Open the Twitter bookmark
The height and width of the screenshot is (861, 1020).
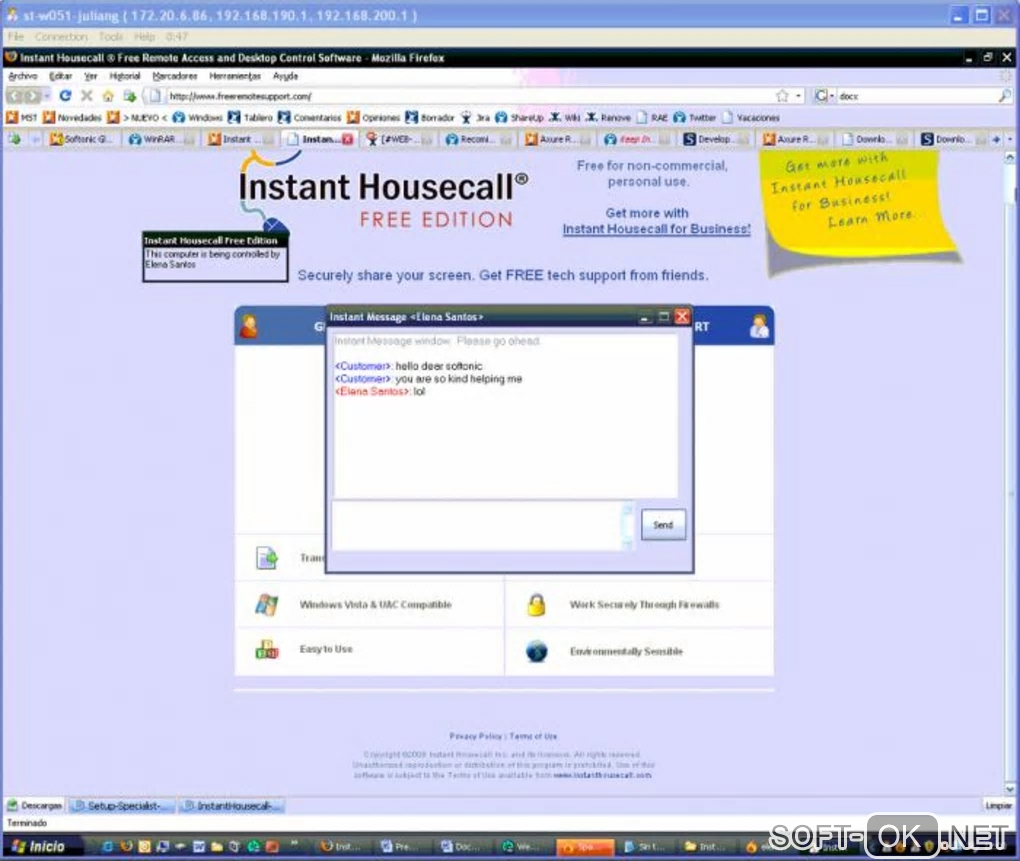[694, 118]
